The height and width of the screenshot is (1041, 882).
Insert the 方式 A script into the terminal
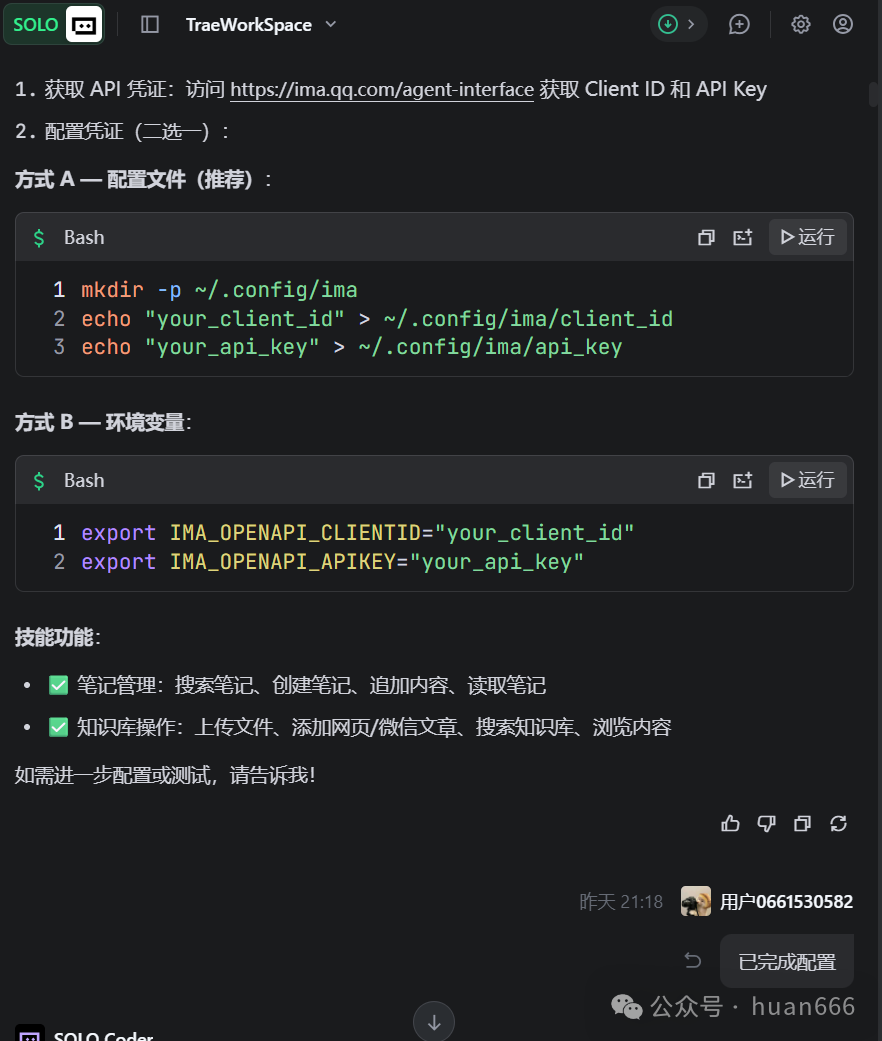(742, 237)
